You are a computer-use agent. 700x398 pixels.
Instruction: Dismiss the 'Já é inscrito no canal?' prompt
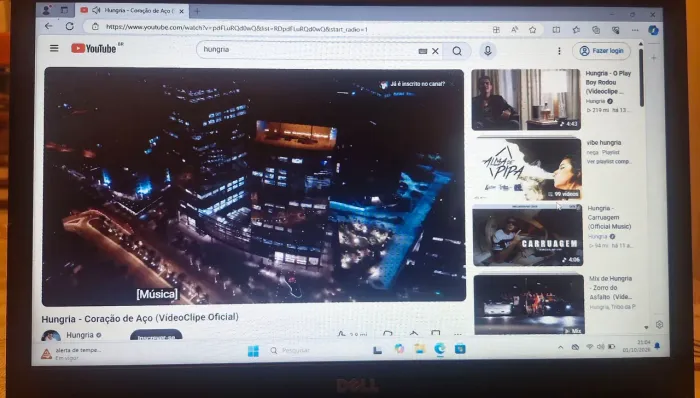click(x=451, y=84)
